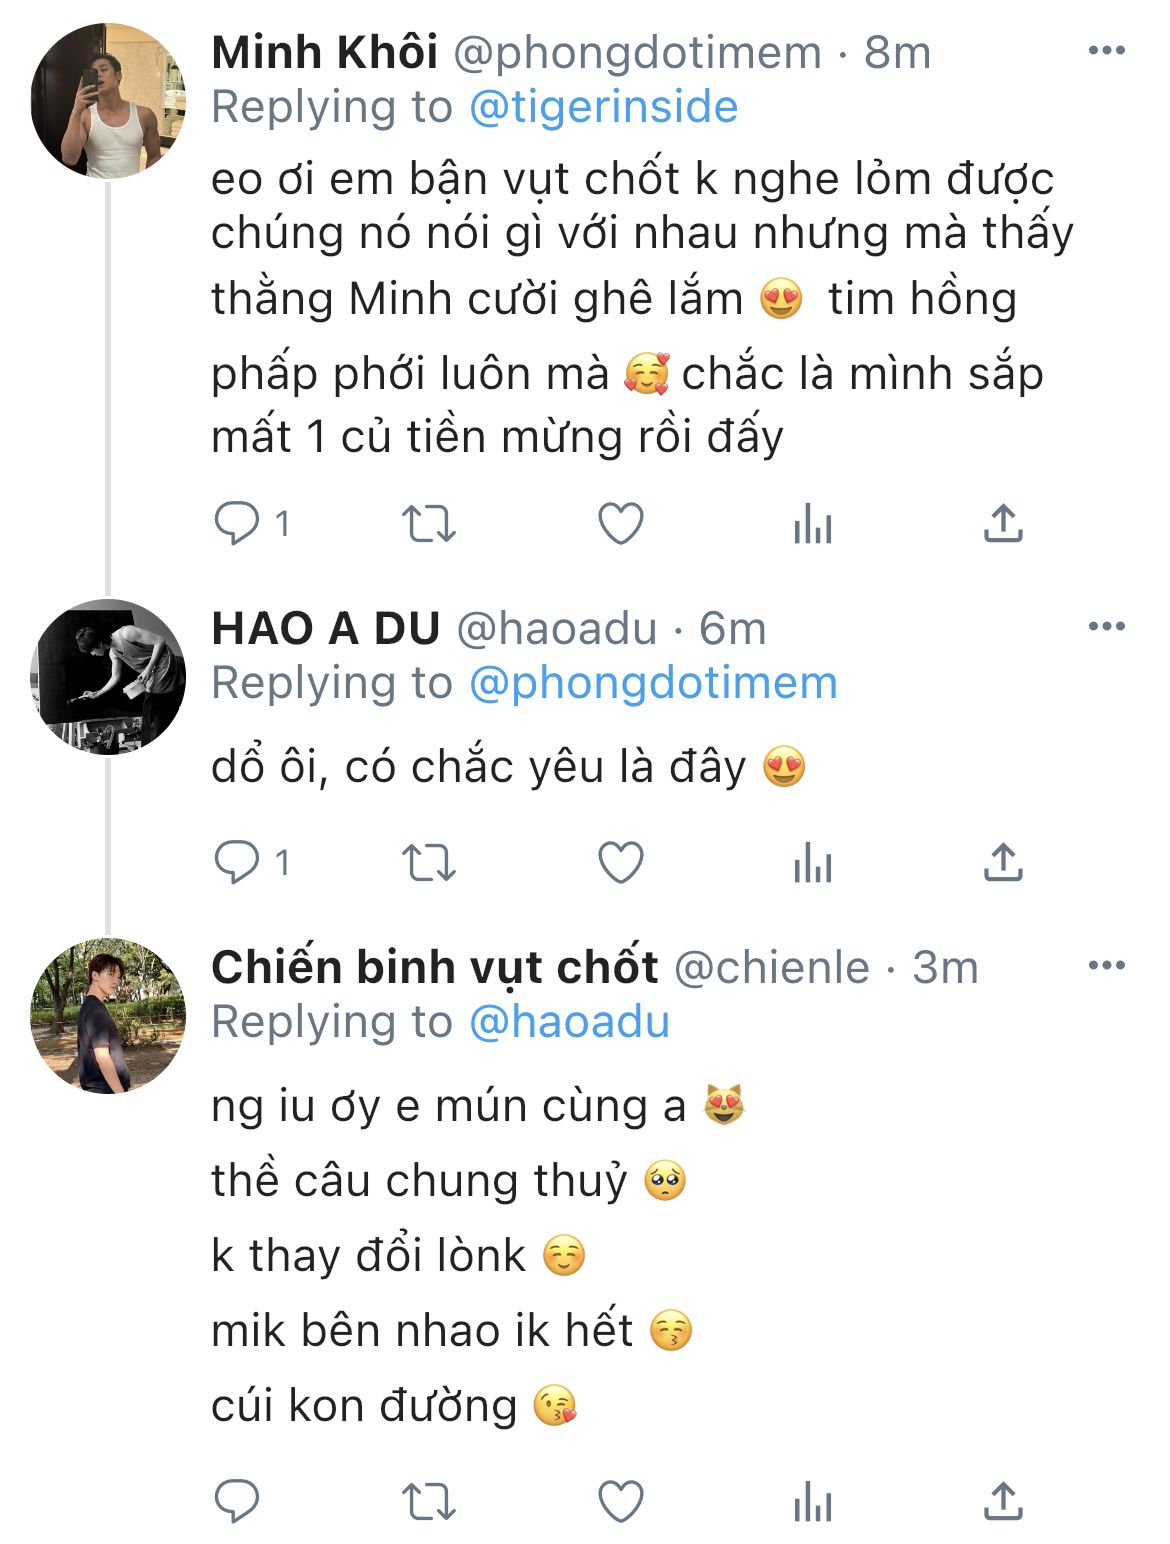Image resolution: width=1170 pixels, height=1544 pixels.
Task: Share Minh Khôi's tweet
Action: [1002, 523]
